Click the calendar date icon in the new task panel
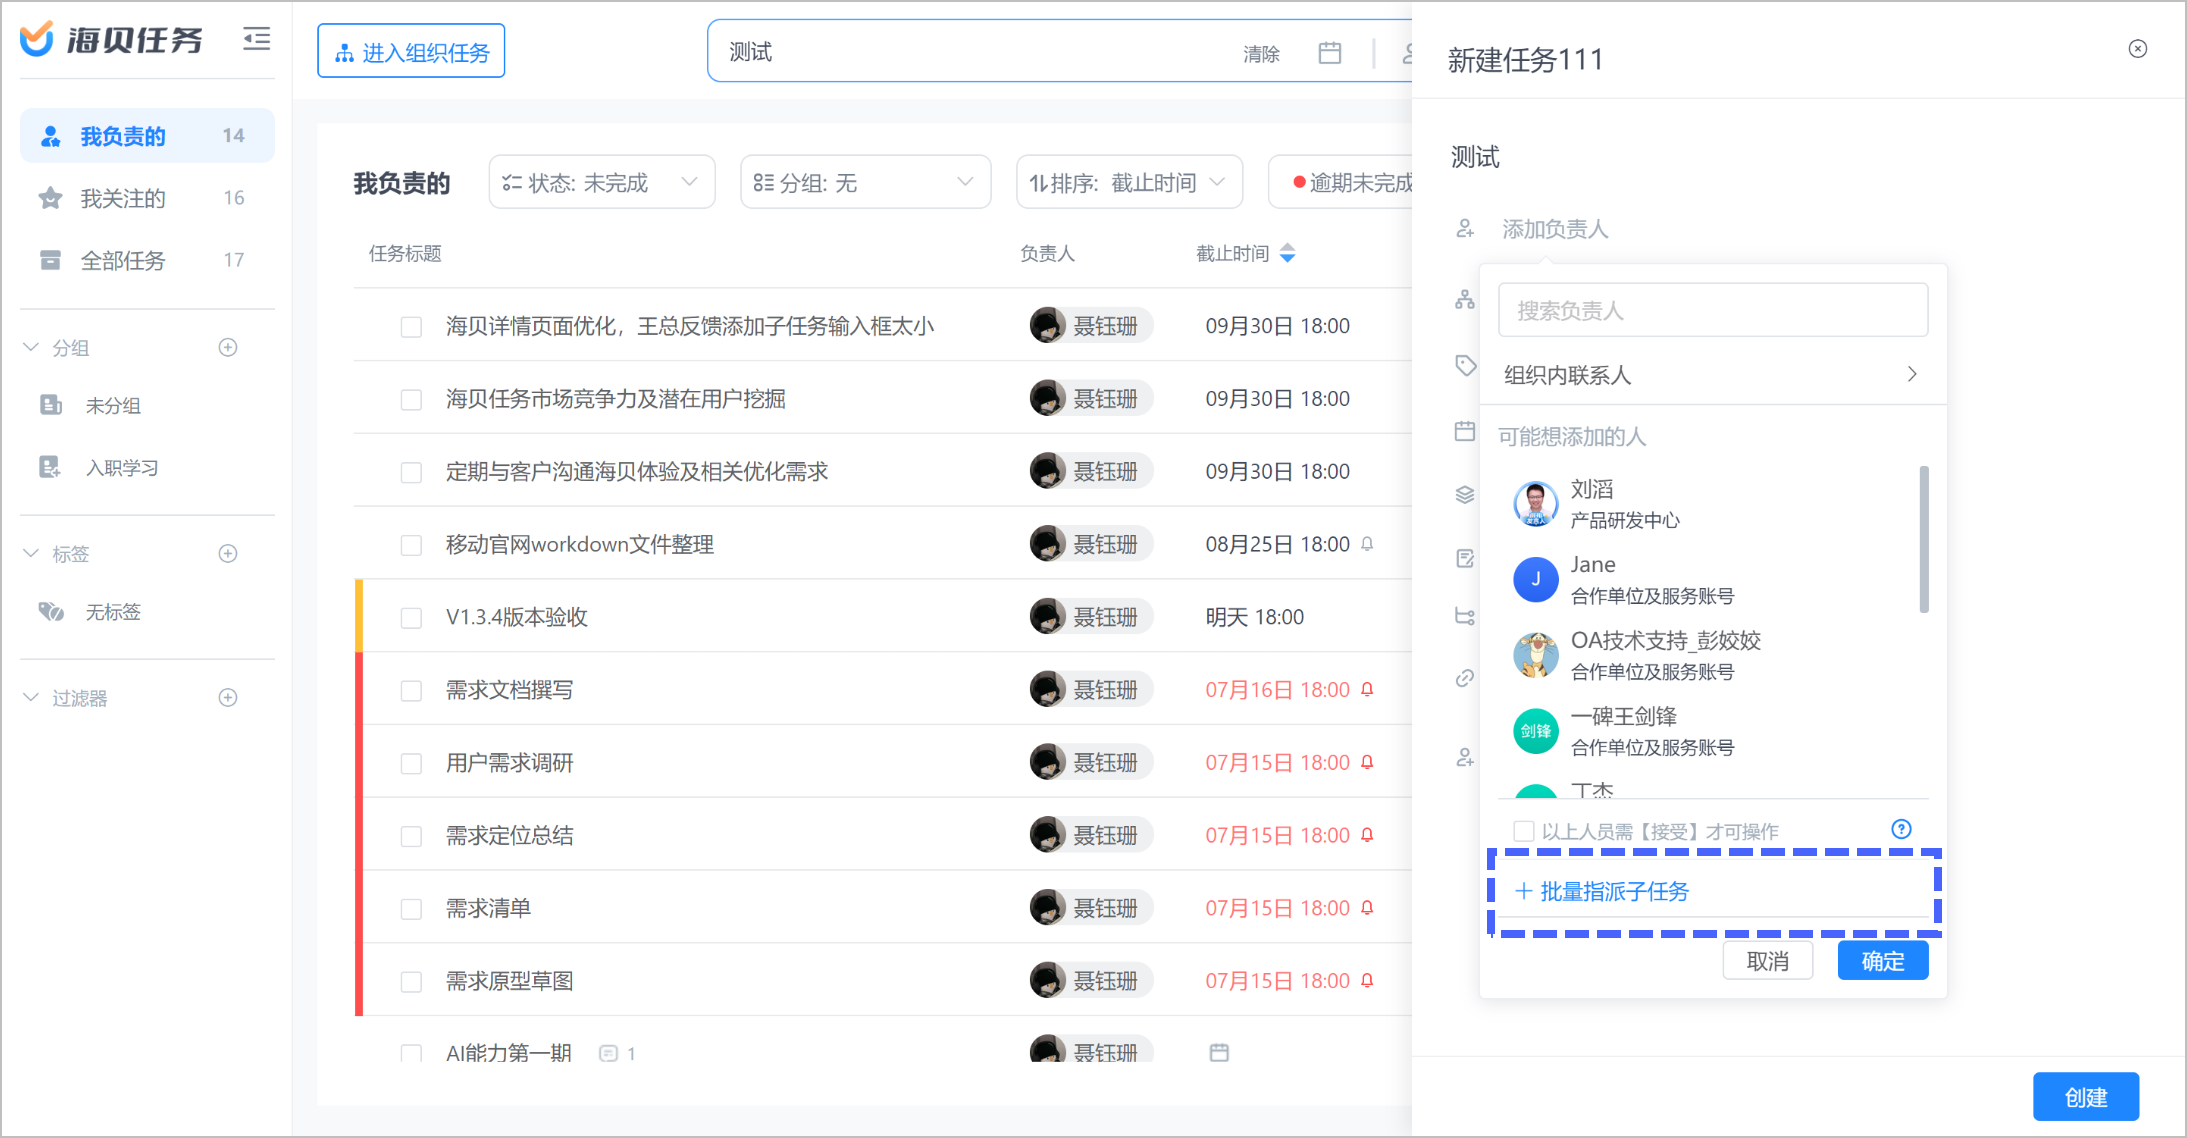2187x1138 pixels. coord(1465,431)
